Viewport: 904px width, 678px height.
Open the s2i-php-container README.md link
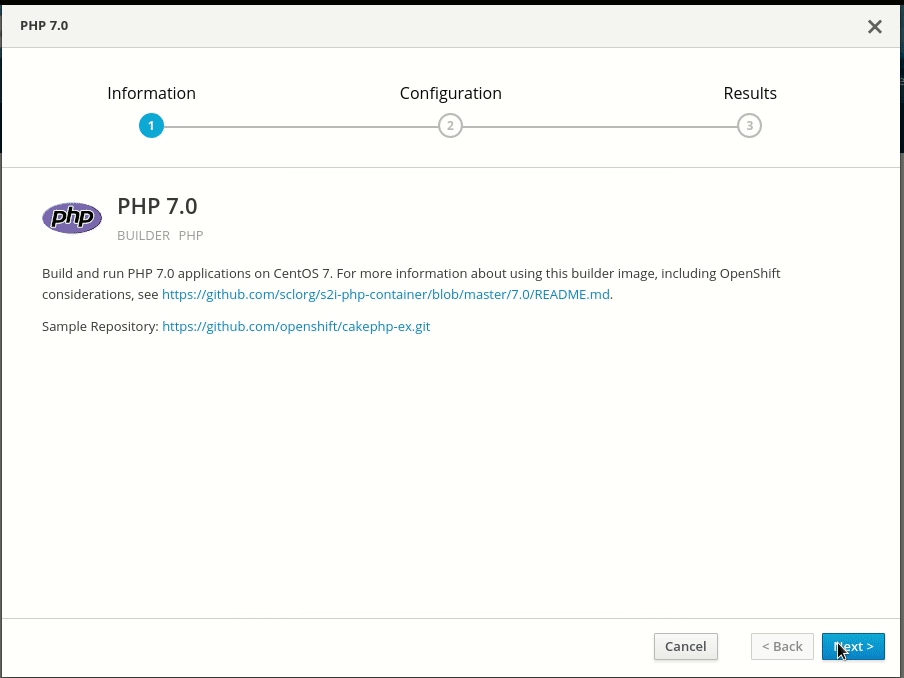386,295
